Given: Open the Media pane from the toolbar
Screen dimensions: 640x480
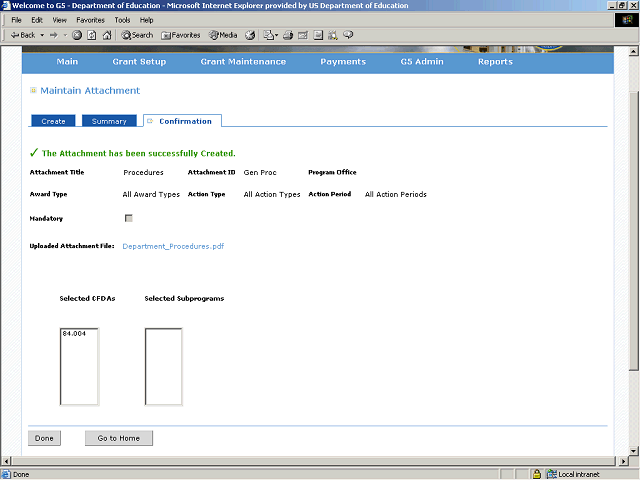Looking at the screenshot, I should click(x=223, y=35).
